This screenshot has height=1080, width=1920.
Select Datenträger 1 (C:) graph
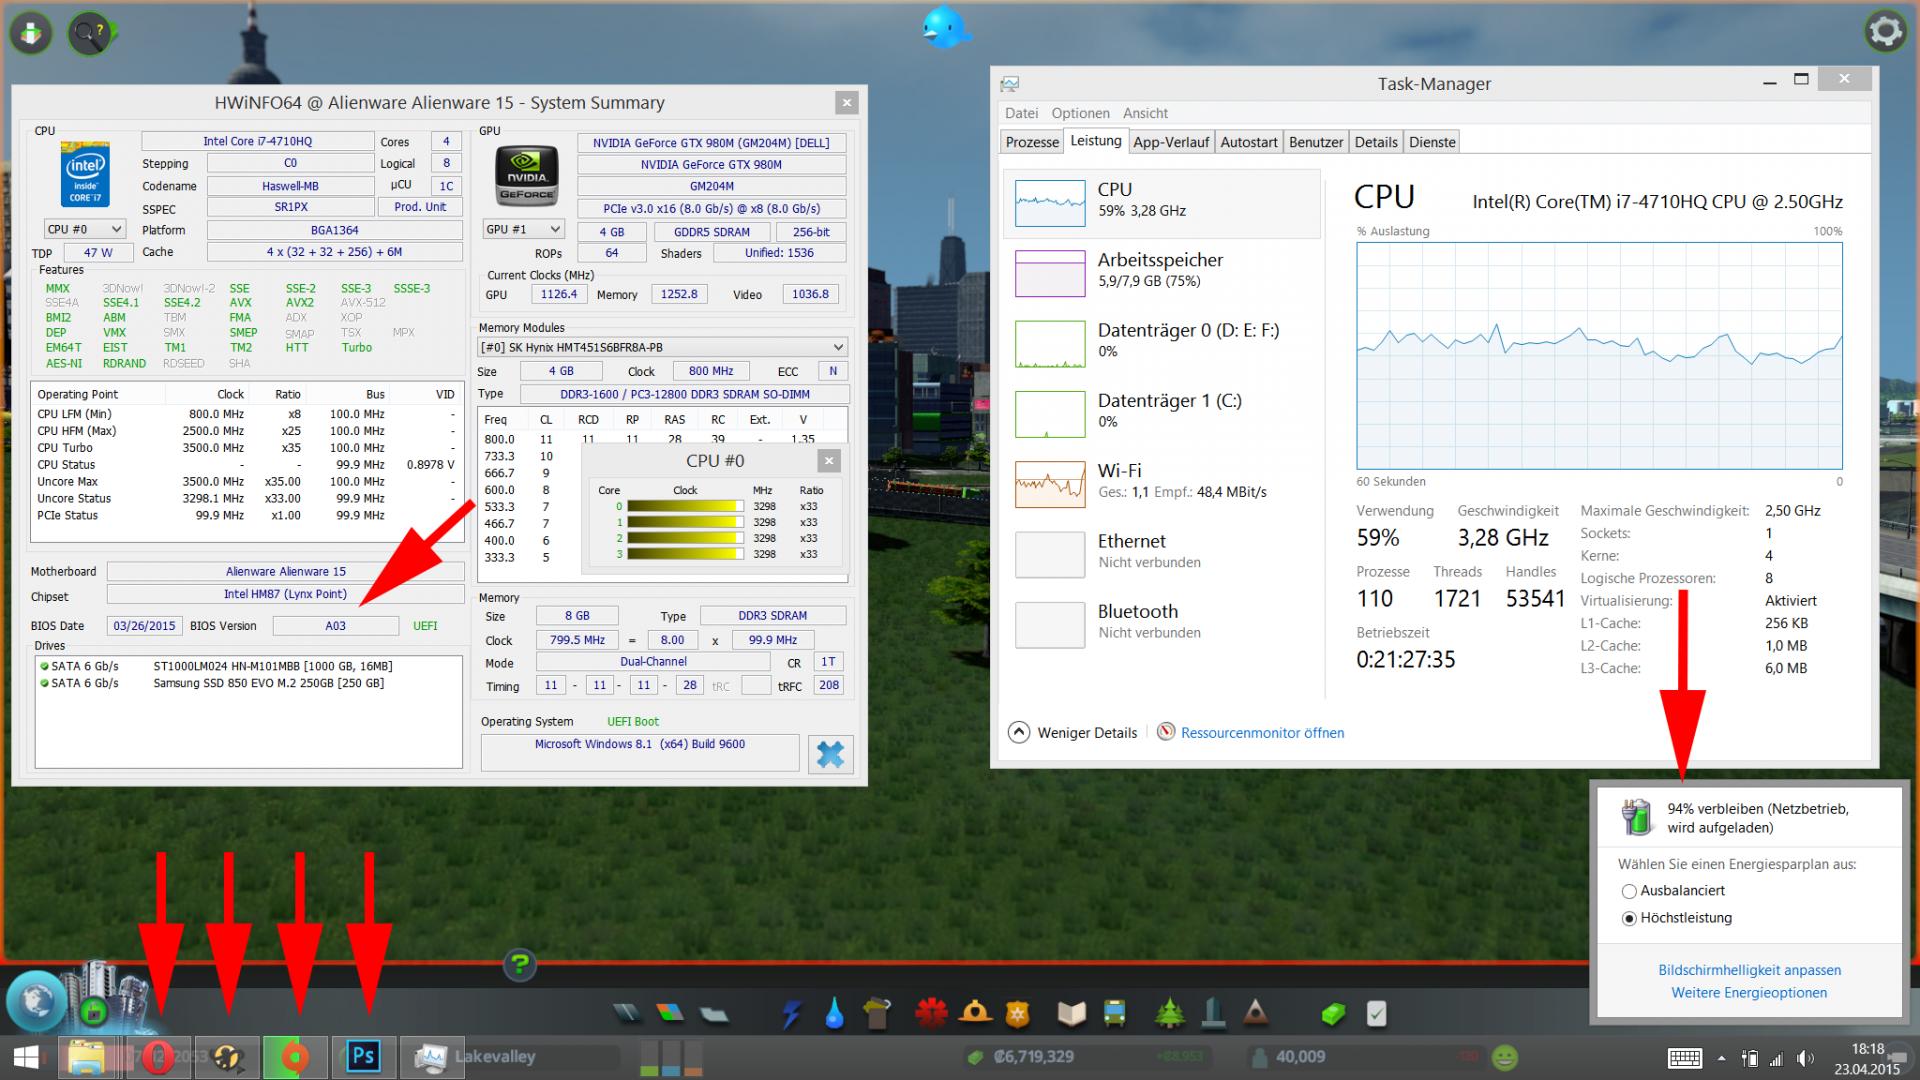(x=1162, y=413)
